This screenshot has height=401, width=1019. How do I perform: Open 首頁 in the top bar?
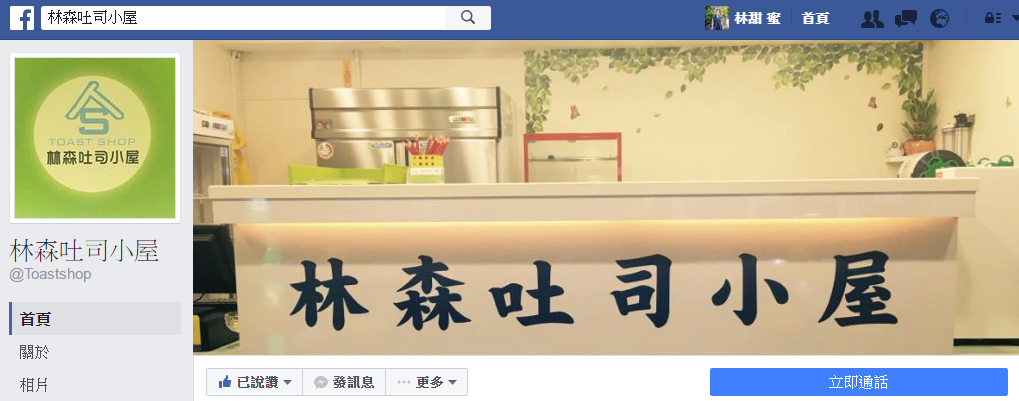(x=815, y=19)
